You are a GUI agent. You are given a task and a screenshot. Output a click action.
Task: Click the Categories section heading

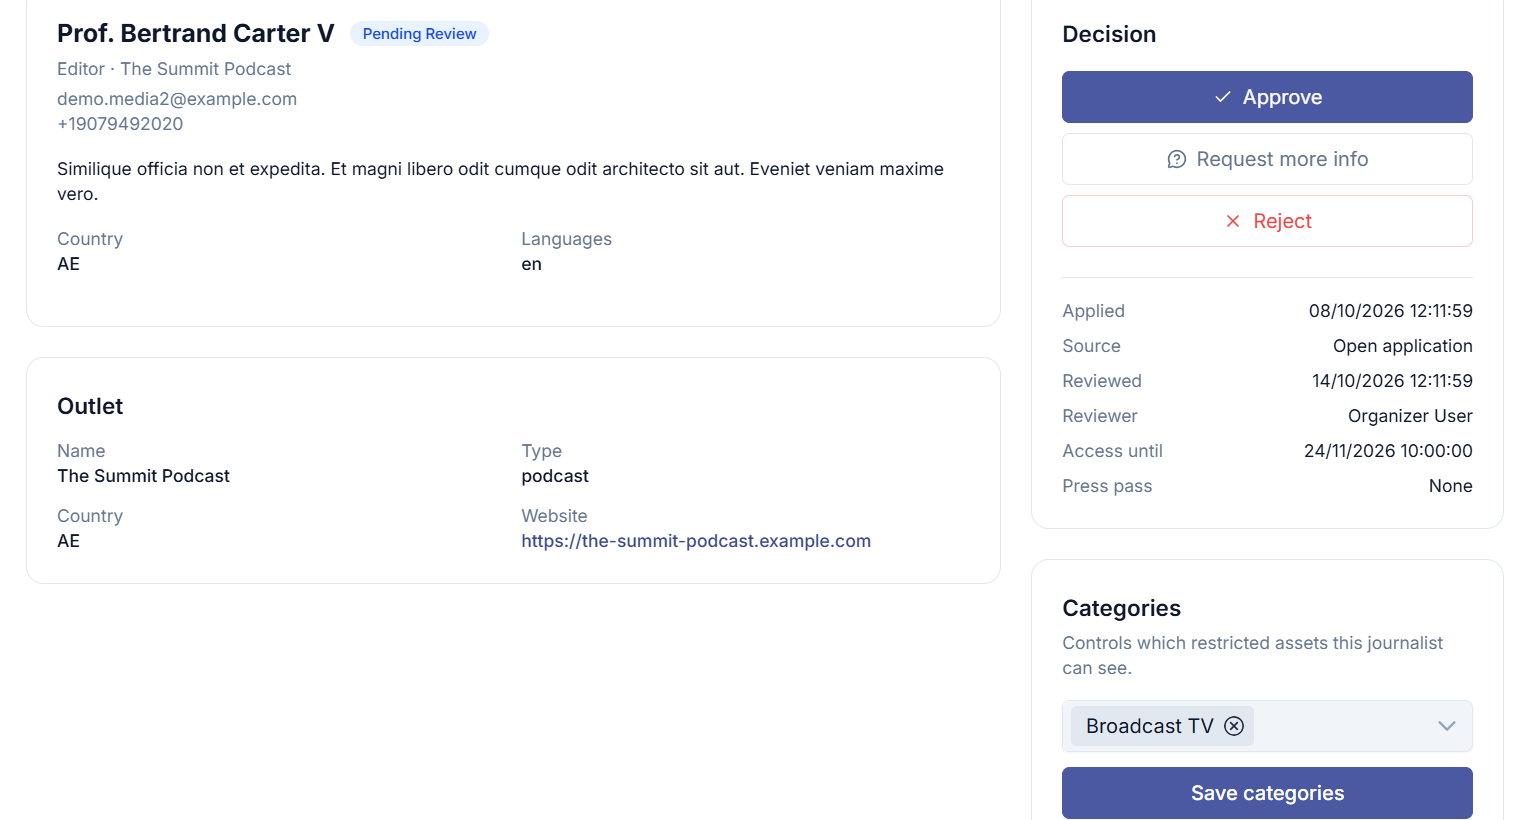point(1121,608)
